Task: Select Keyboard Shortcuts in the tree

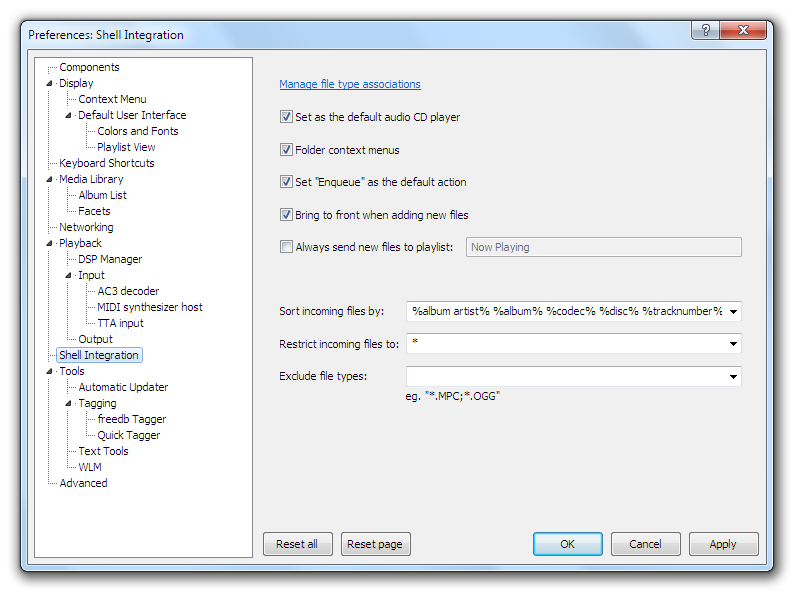Action: pyautogui.click(x=106, y=163)
